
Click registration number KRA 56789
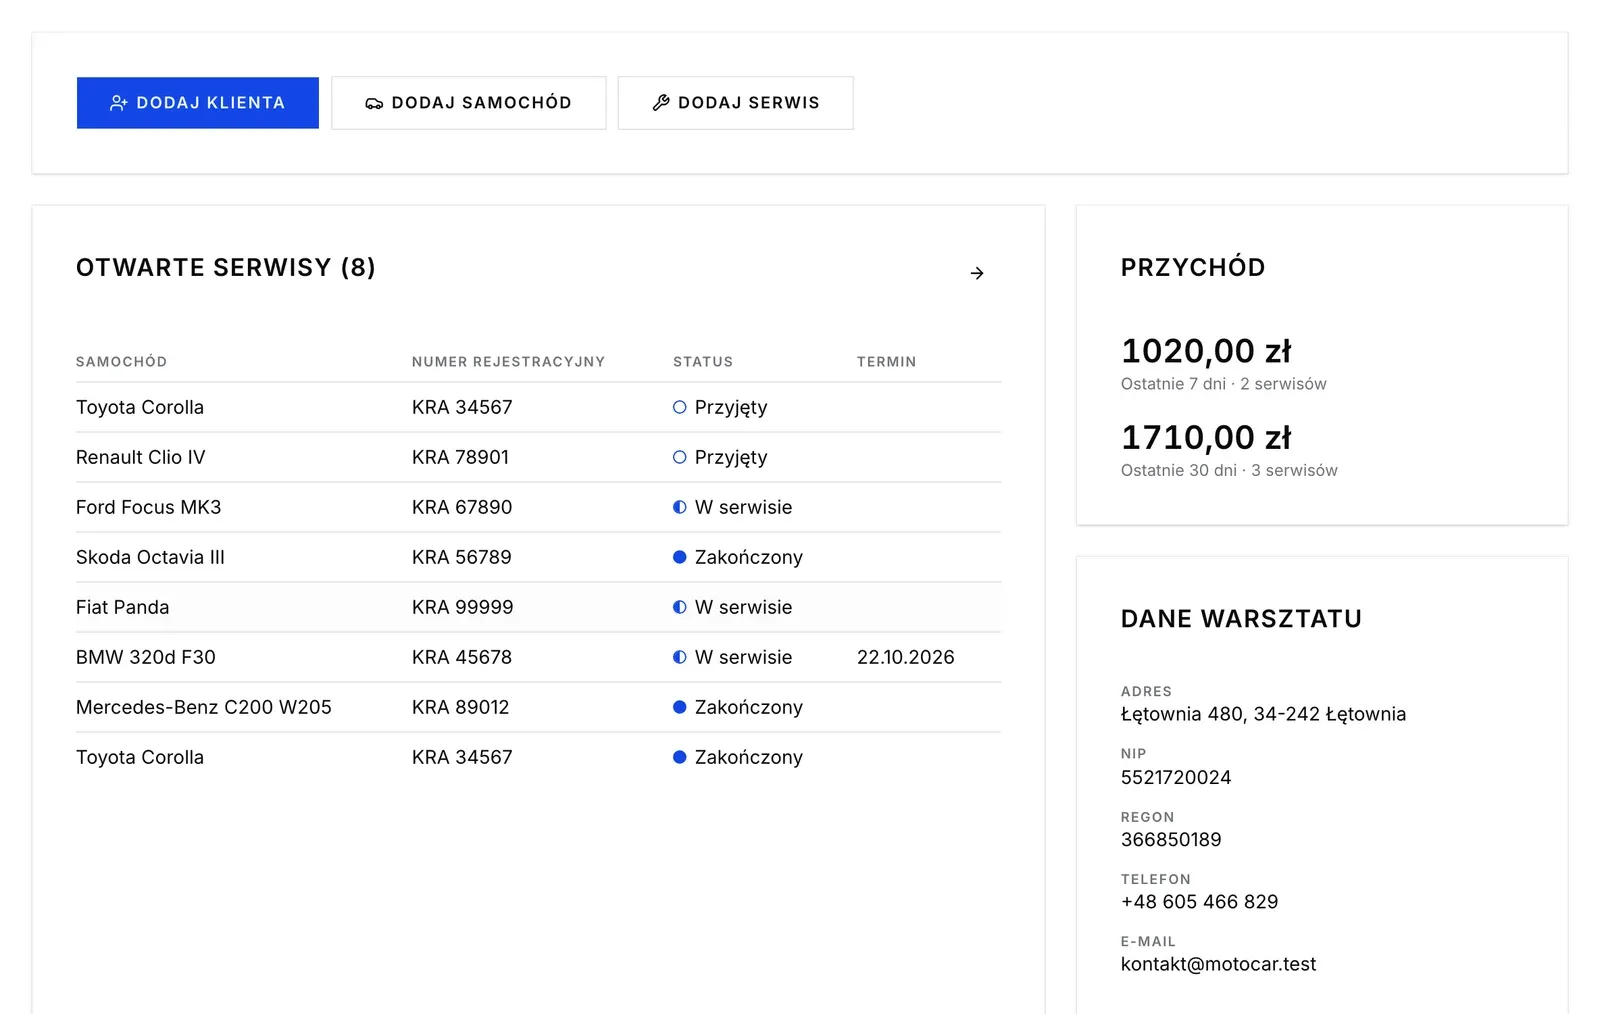(x=462, y=557)
